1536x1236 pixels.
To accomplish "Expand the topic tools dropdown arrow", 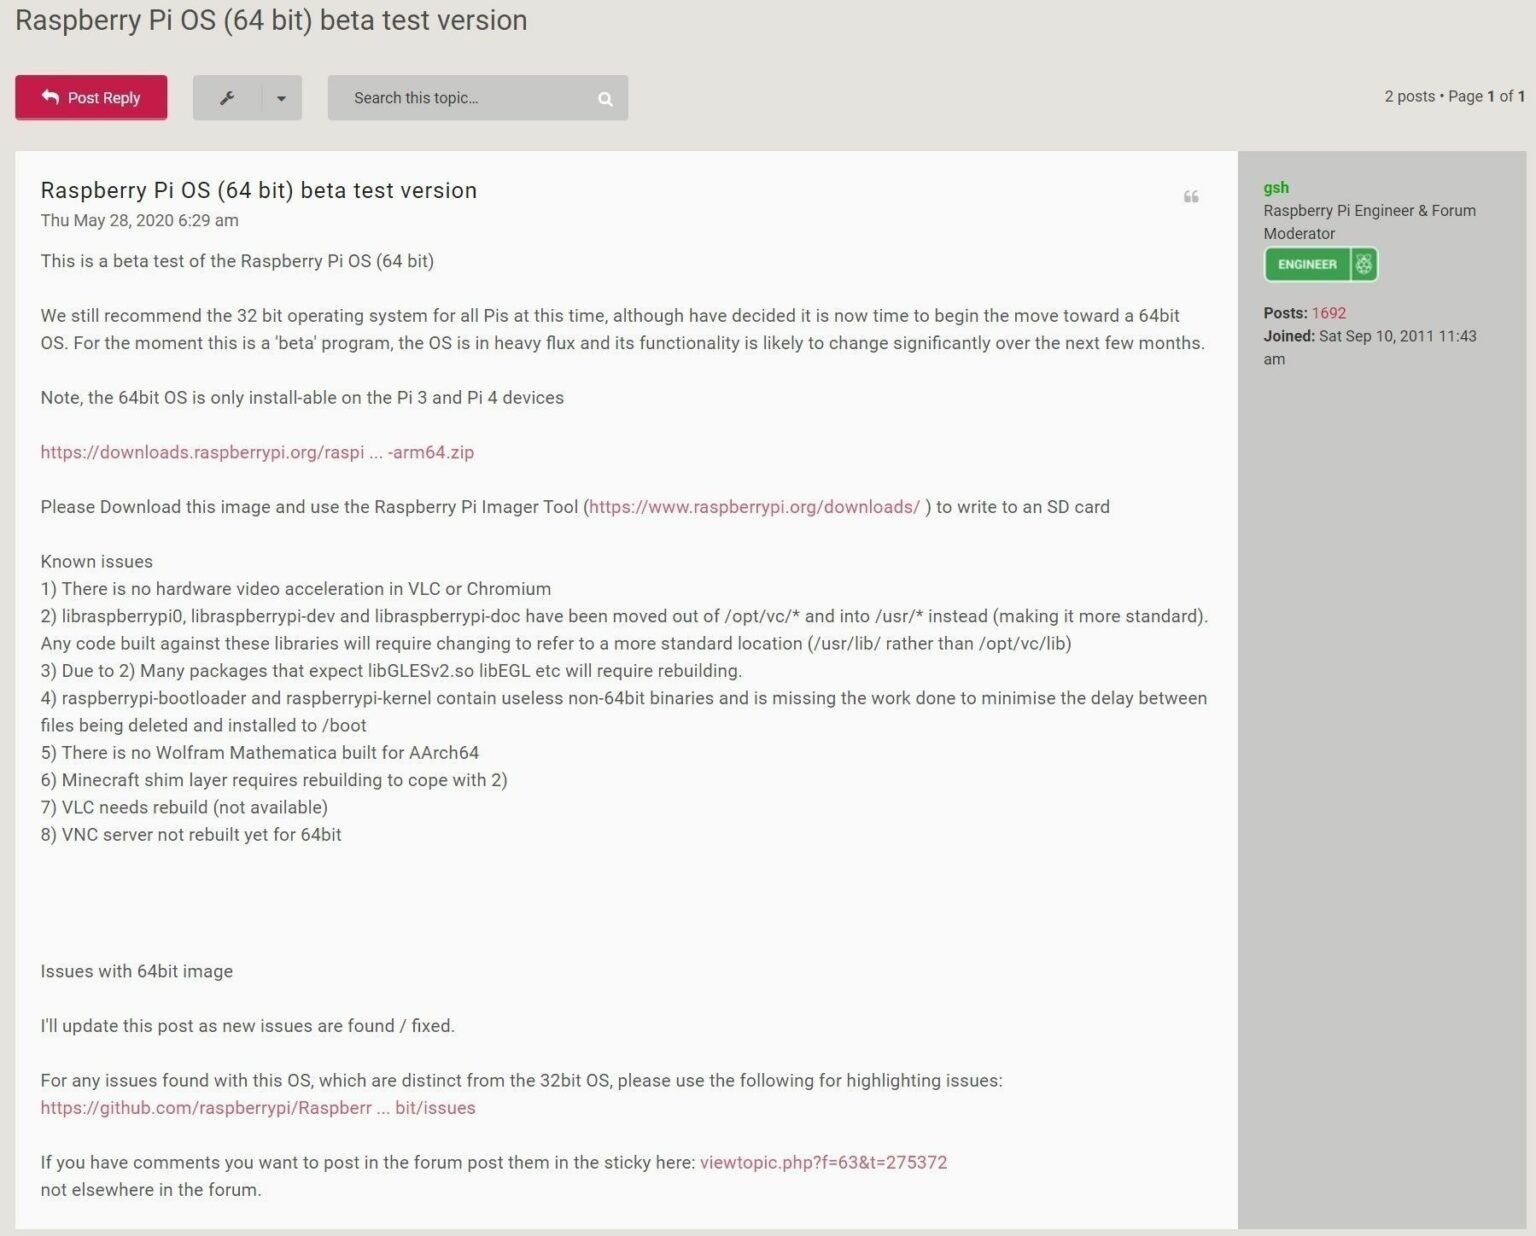I will [x=281, y=98].
